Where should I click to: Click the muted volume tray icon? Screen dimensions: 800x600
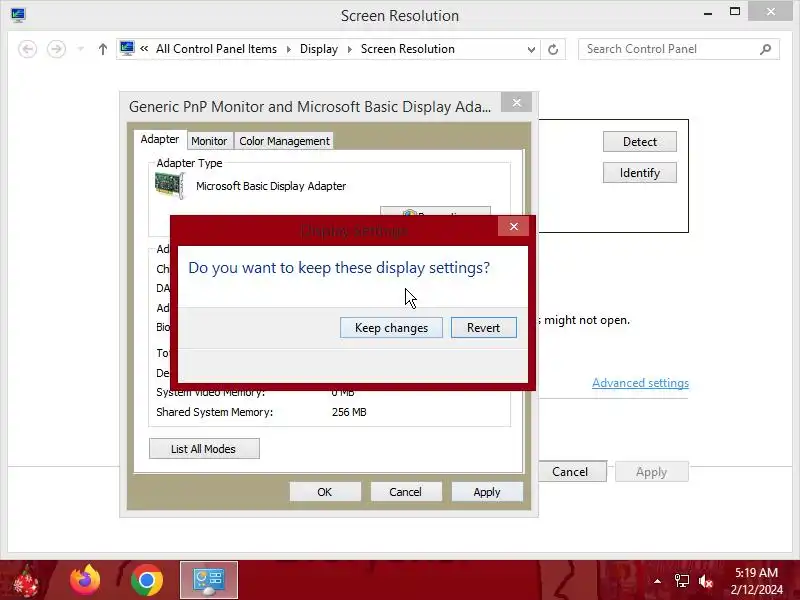pyautogui.click(x=706, y=581)
